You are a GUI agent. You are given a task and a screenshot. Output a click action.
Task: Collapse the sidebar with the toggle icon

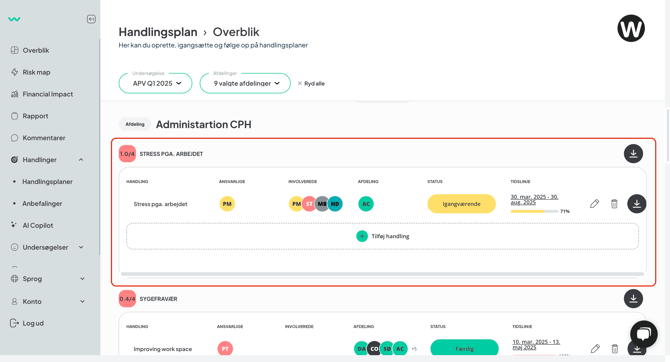coord(91,19)
